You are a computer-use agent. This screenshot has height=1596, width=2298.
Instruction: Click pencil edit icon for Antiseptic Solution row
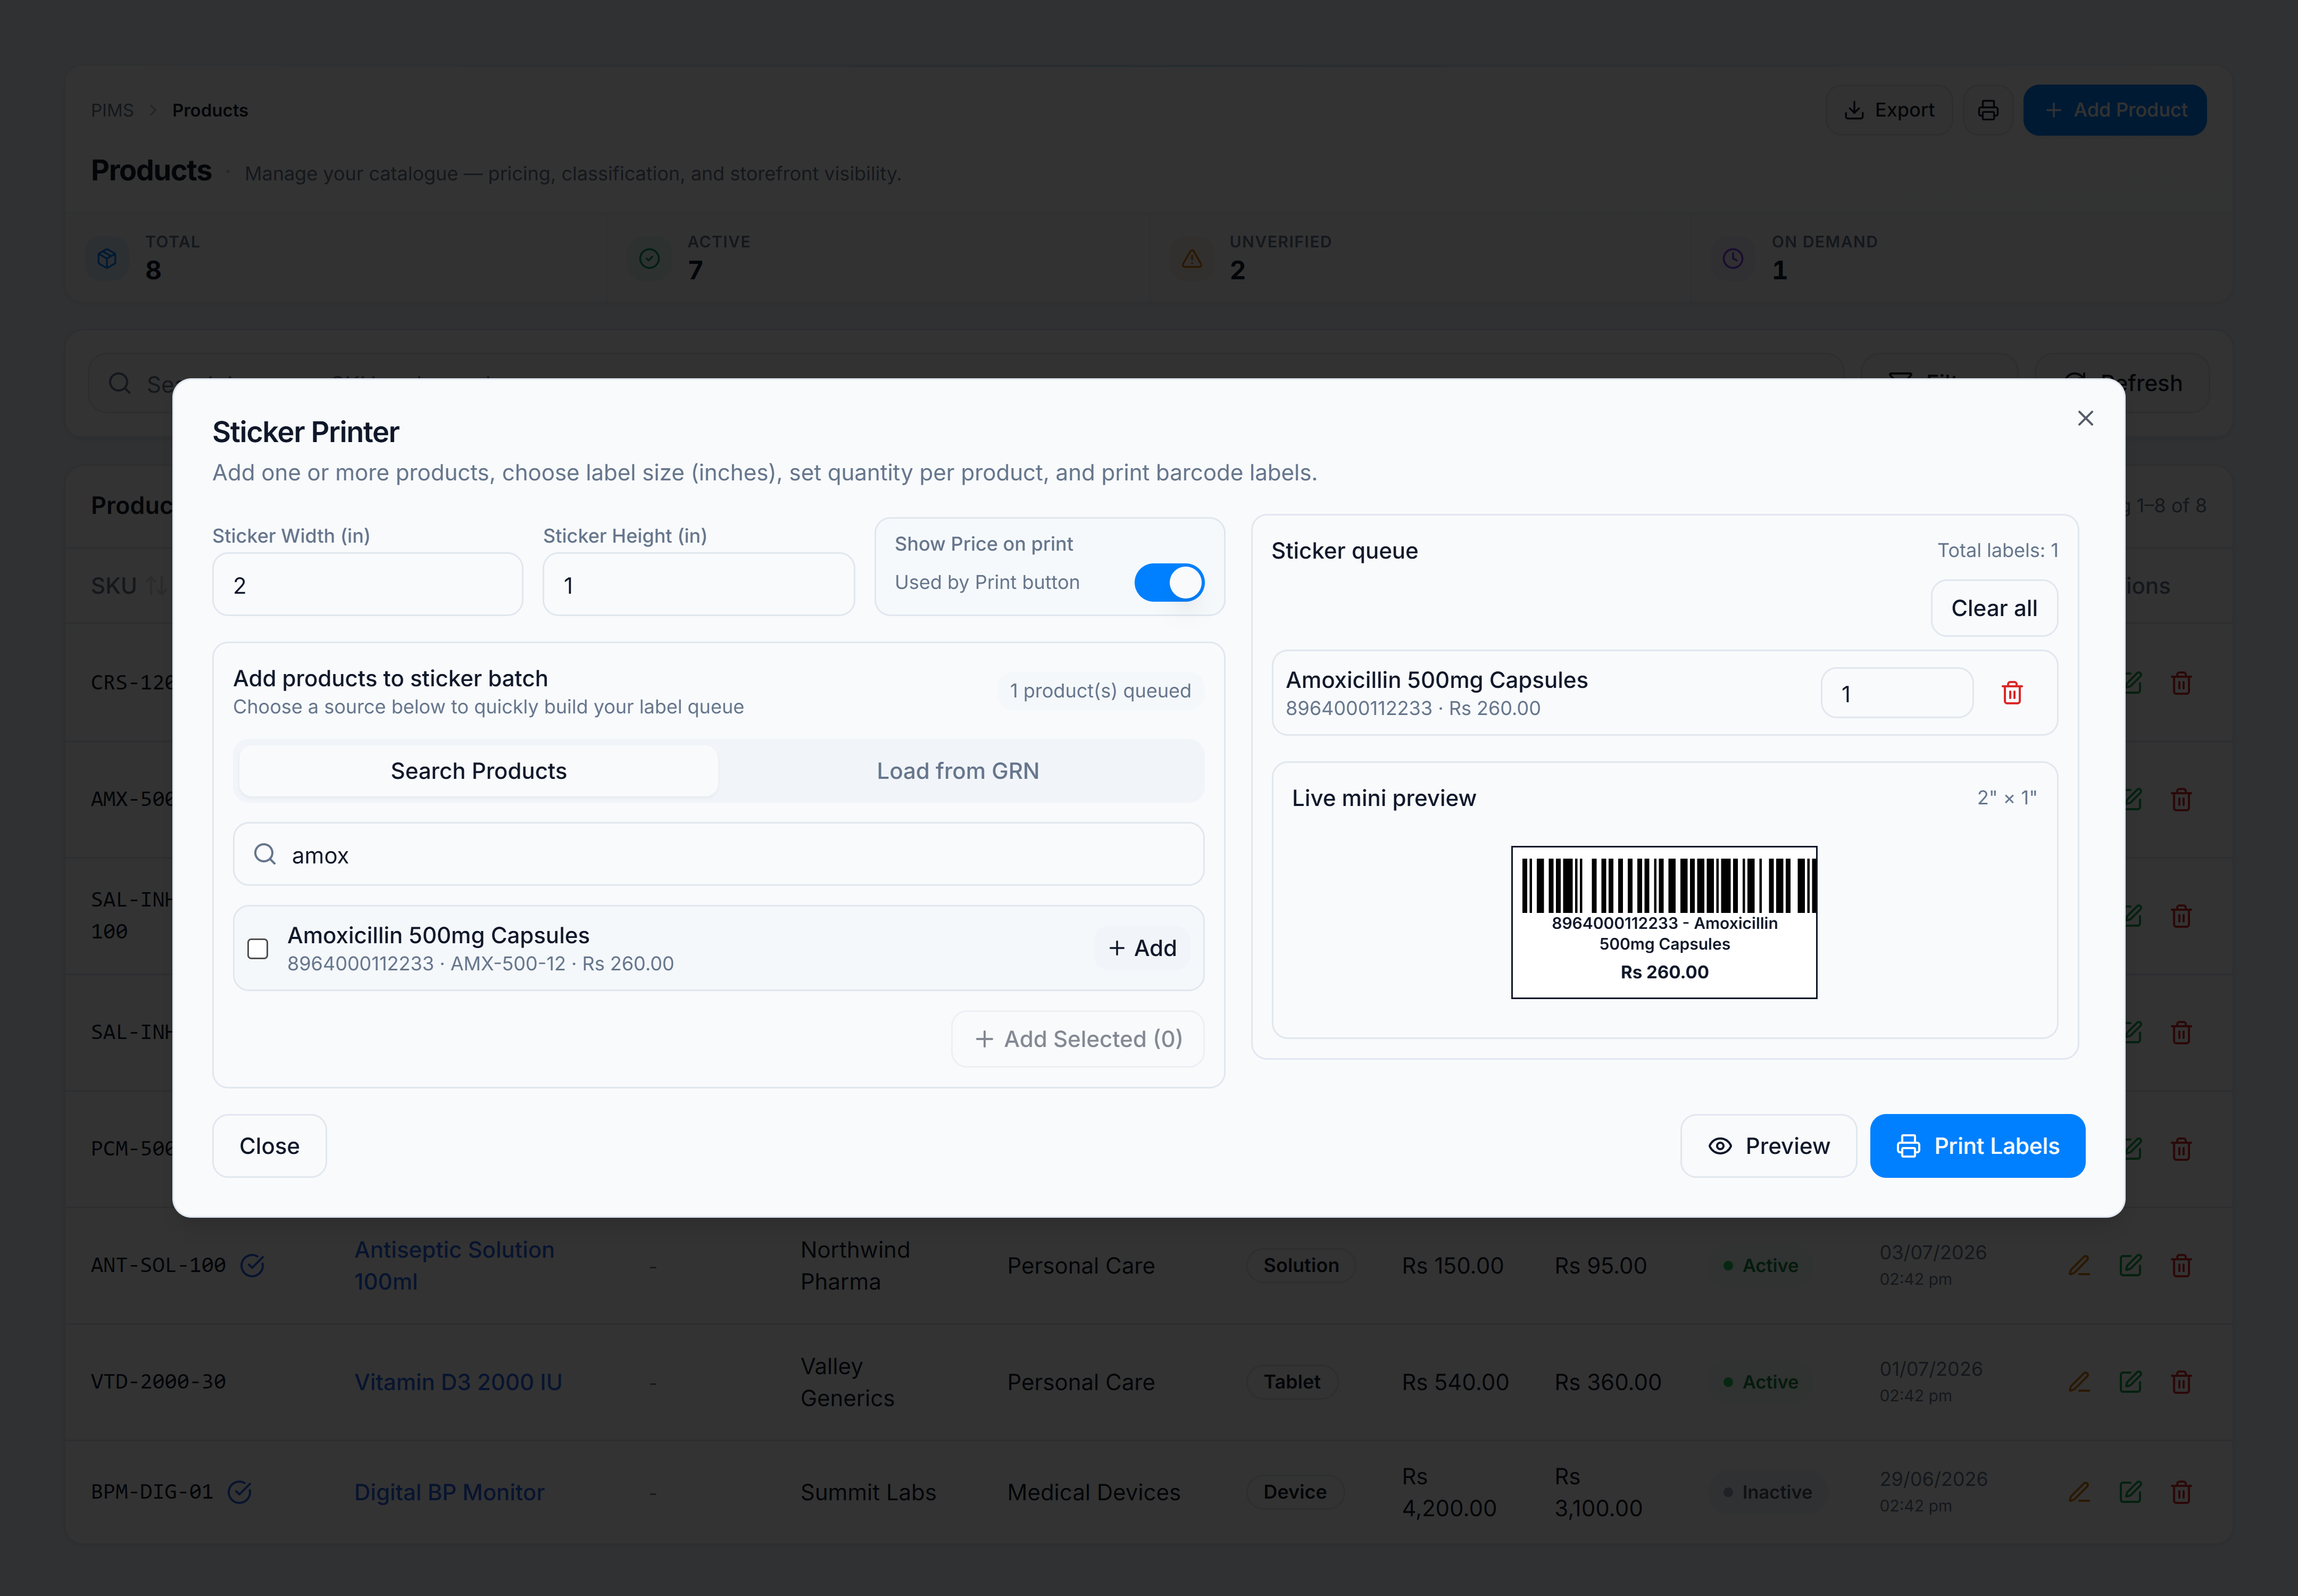[2079, 1265]
